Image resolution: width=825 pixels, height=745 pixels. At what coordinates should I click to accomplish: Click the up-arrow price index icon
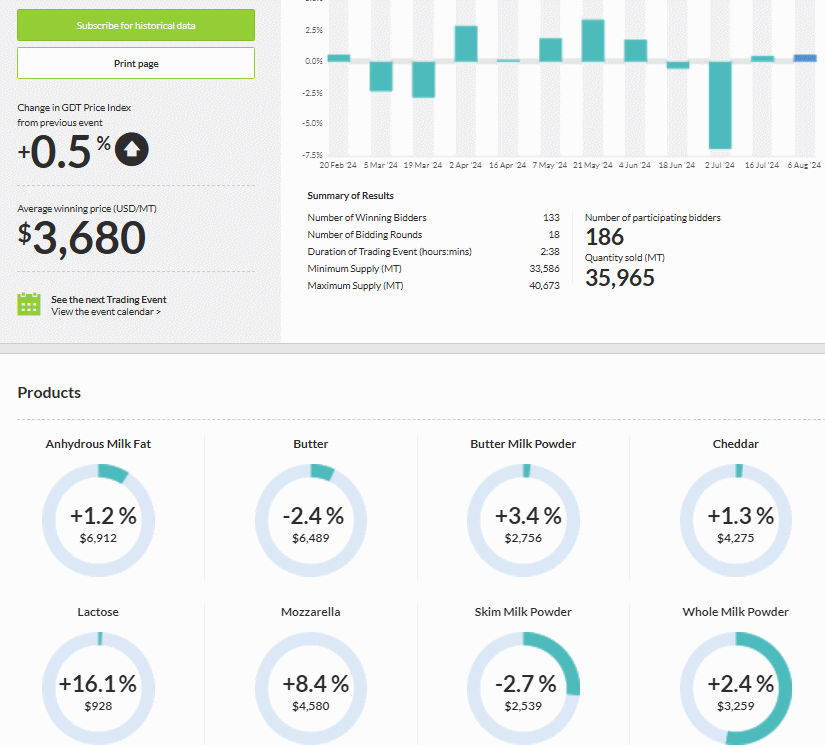pos(132,149)
